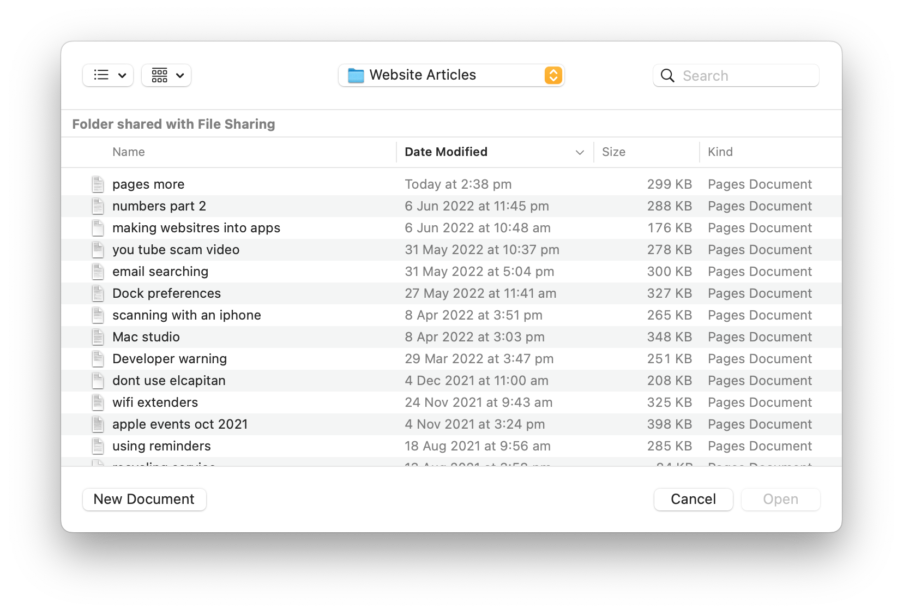Viewport: 903px width, 613px height.
Task: Select the list view icon in the toolbar
Action: click(100, 75)
